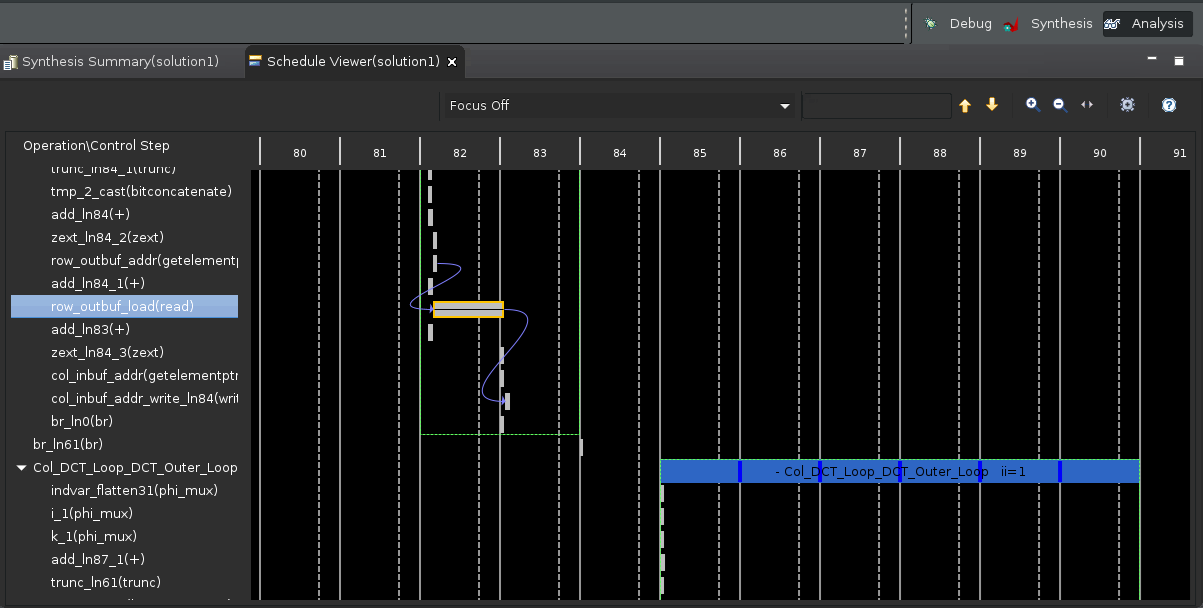Switch to the Debug perspective

point(957,24)
